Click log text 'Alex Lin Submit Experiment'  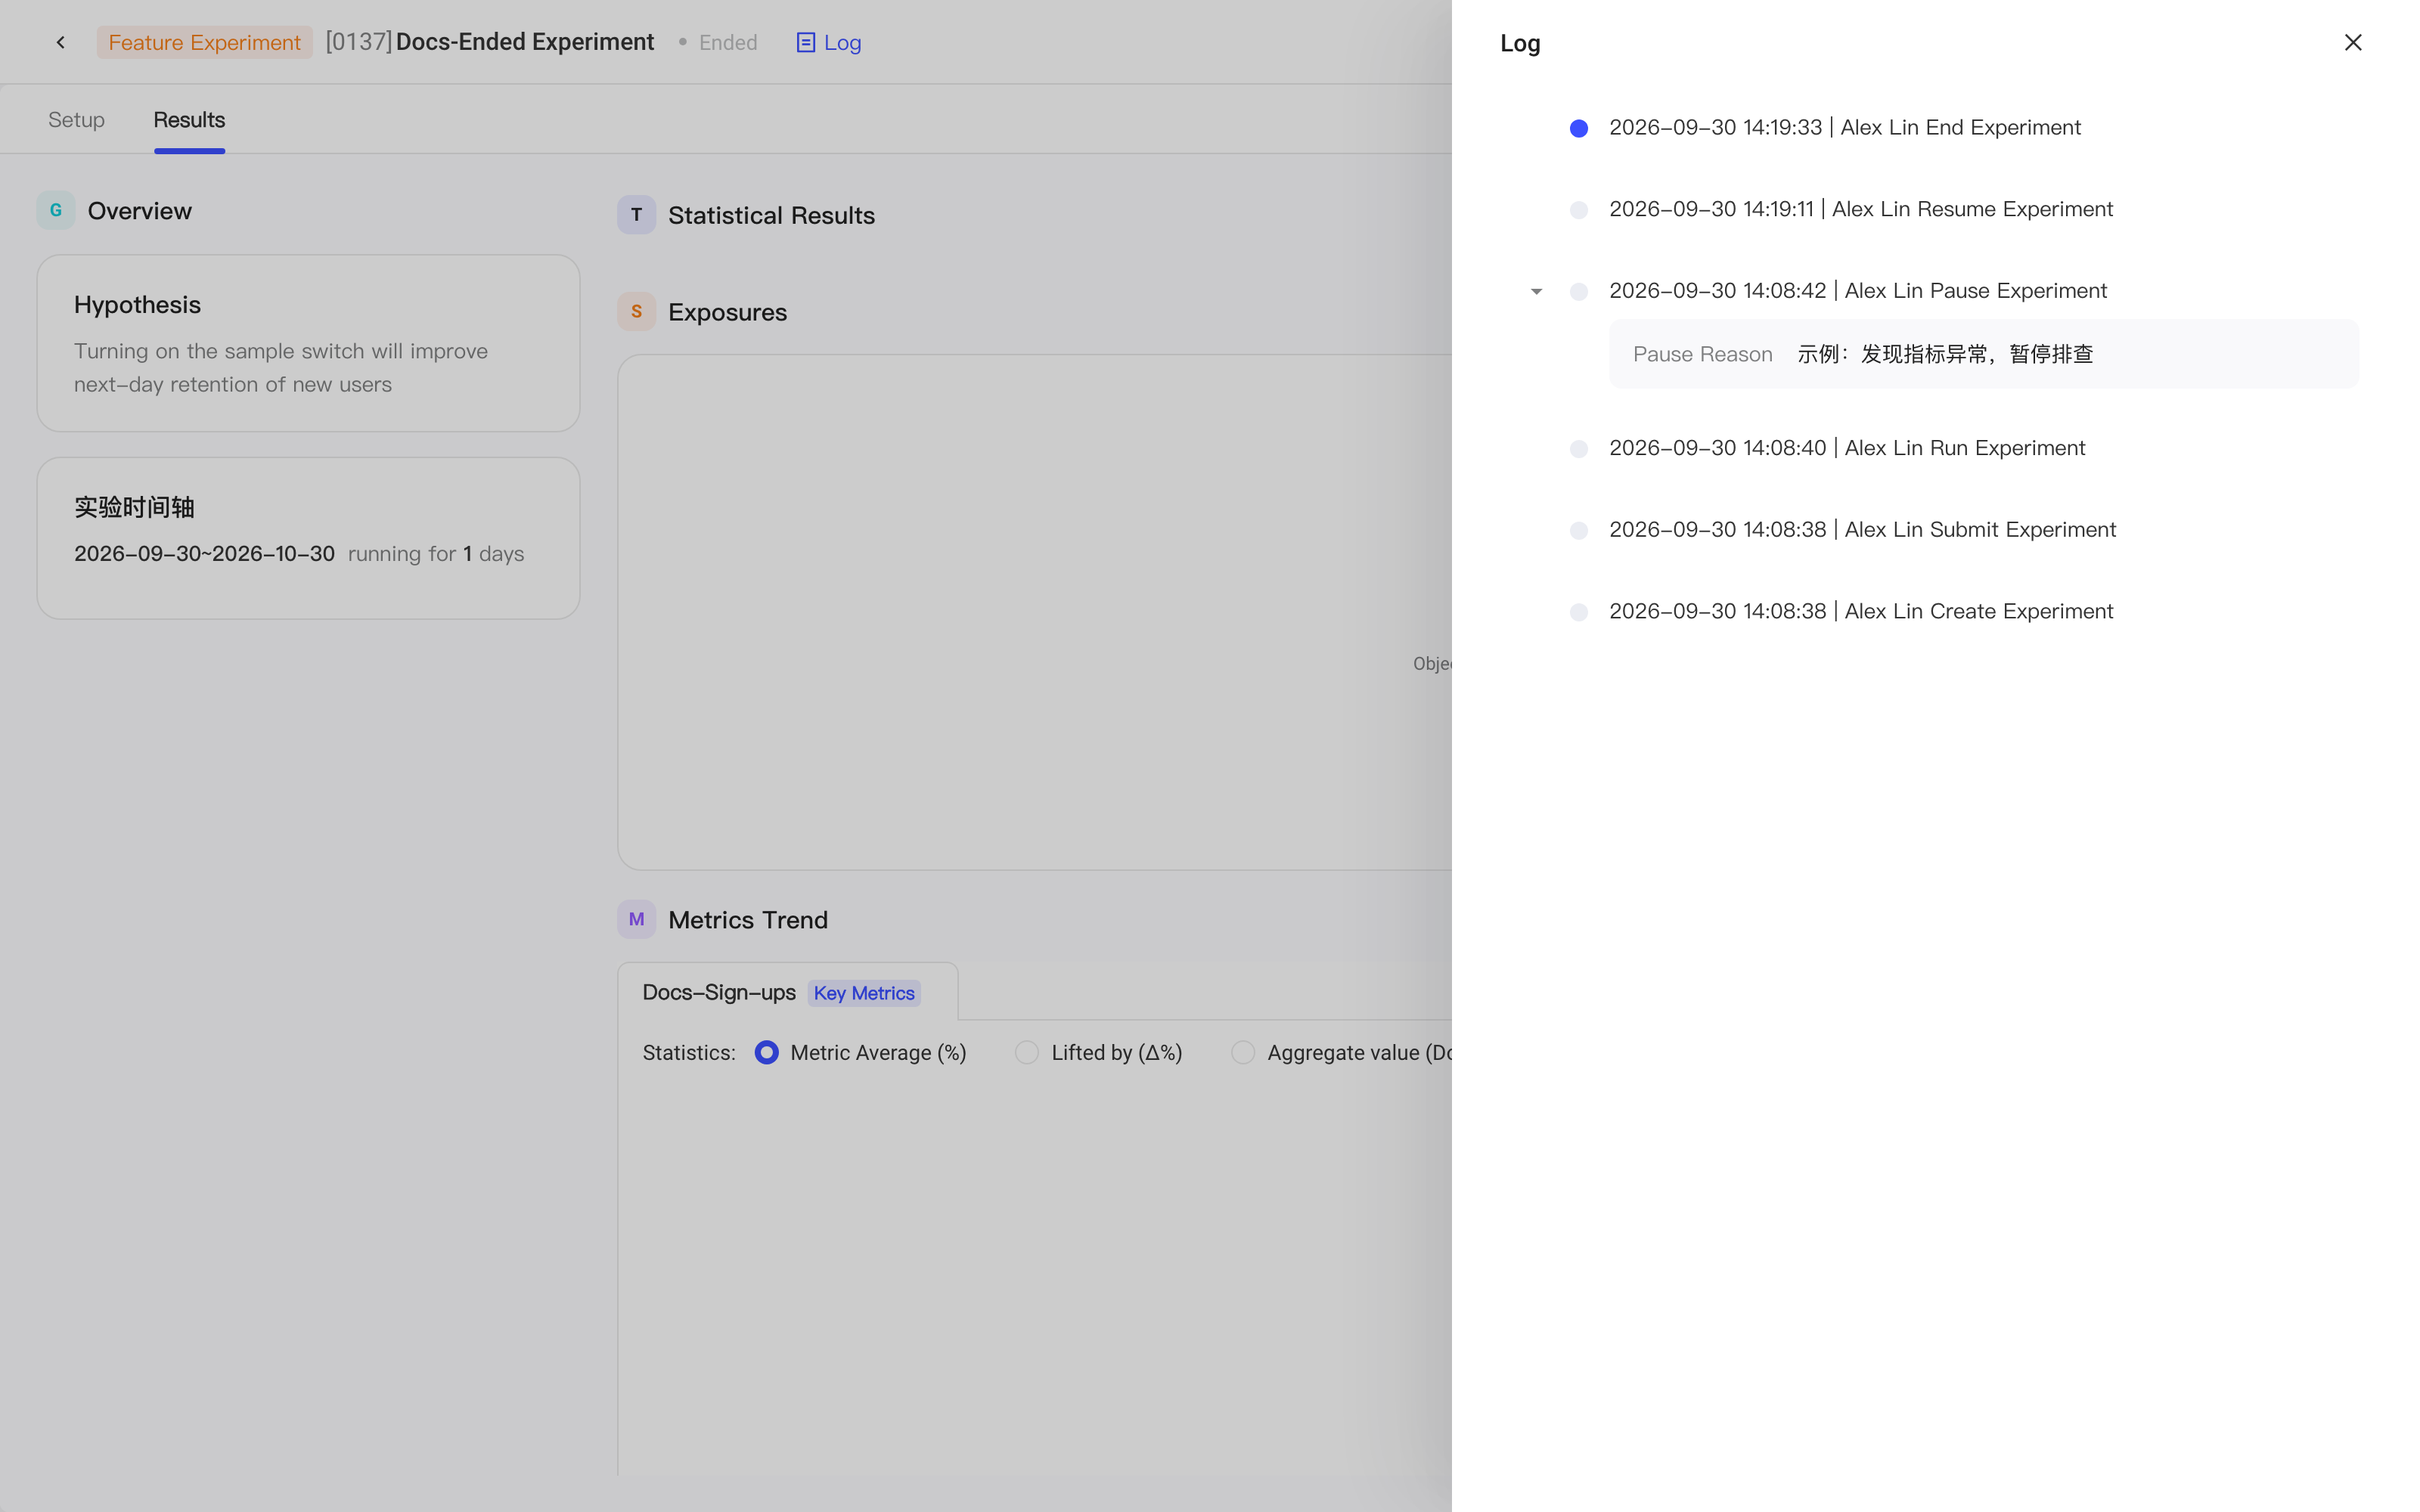[x=1980, y=529]
